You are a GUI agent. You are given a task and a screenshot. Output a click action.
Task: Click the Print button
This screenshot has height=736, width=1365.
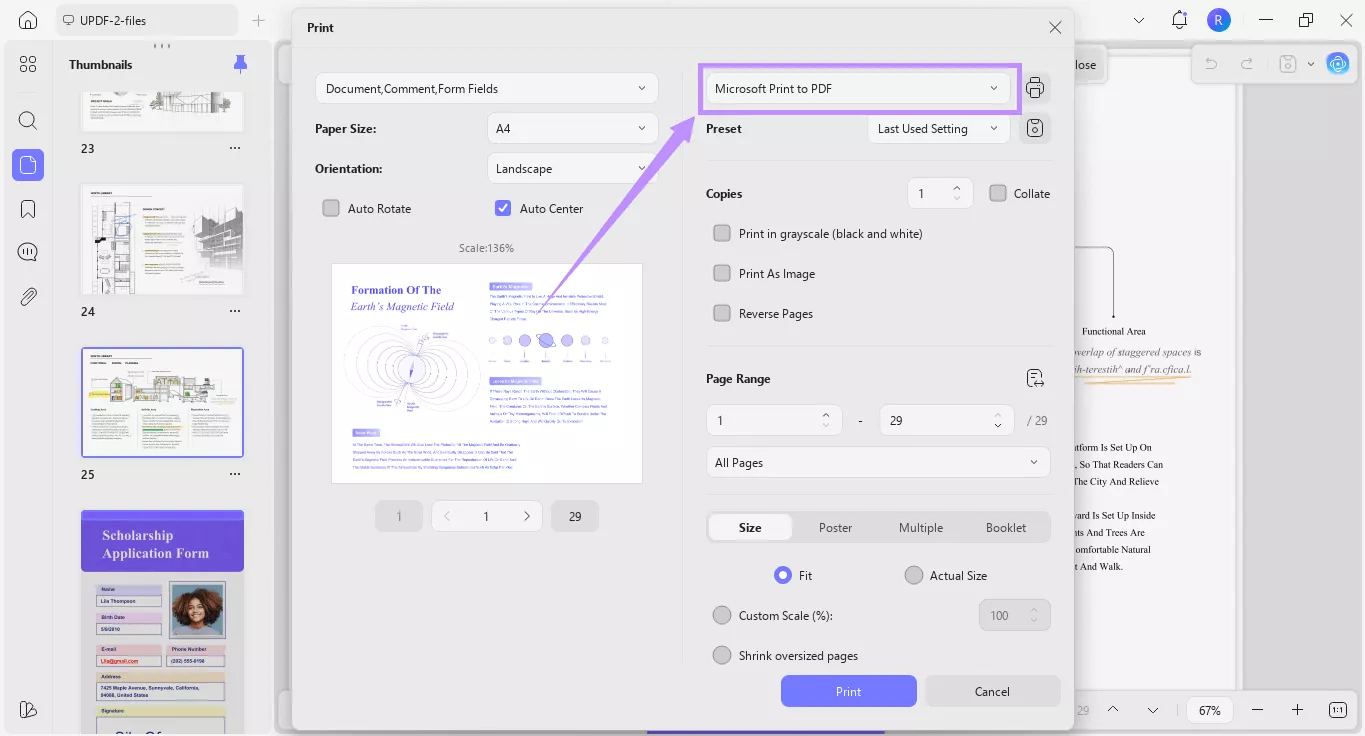tap(848, 691)
